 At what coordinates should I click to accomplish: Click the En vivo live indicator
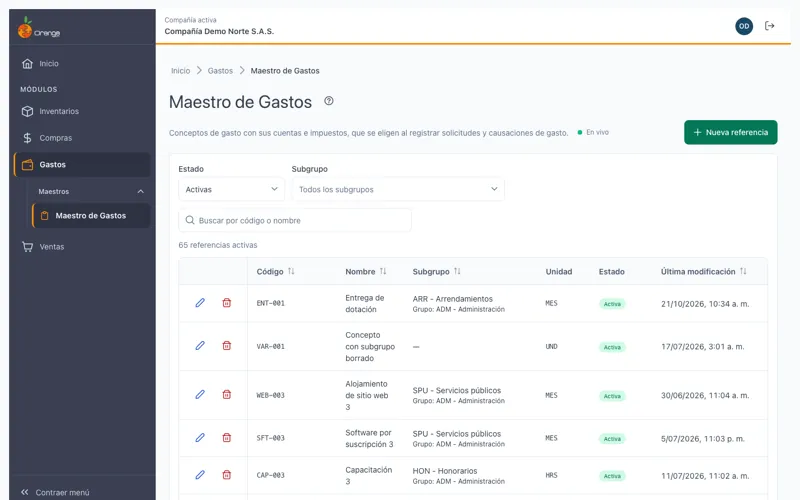tap(593, 132)
